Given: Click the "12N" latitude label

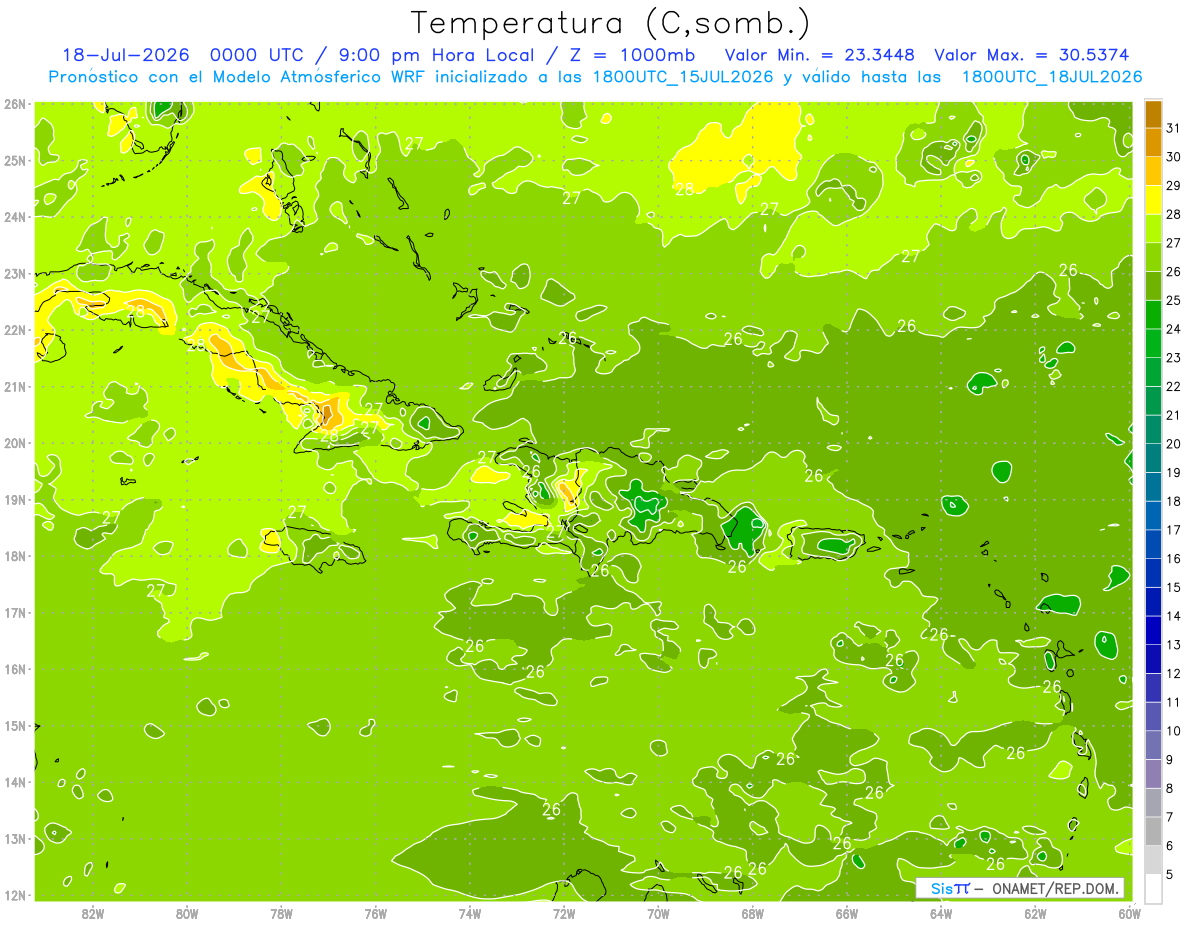Looking at the screenshot, I should click(15, 895).
